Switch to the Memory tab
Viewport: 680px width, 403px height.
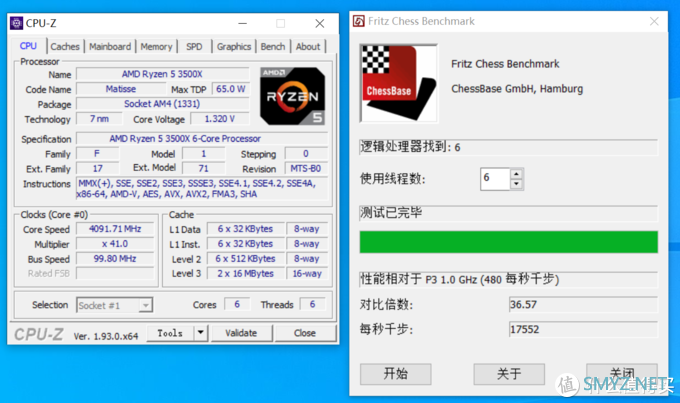click(x=156, y=46)
